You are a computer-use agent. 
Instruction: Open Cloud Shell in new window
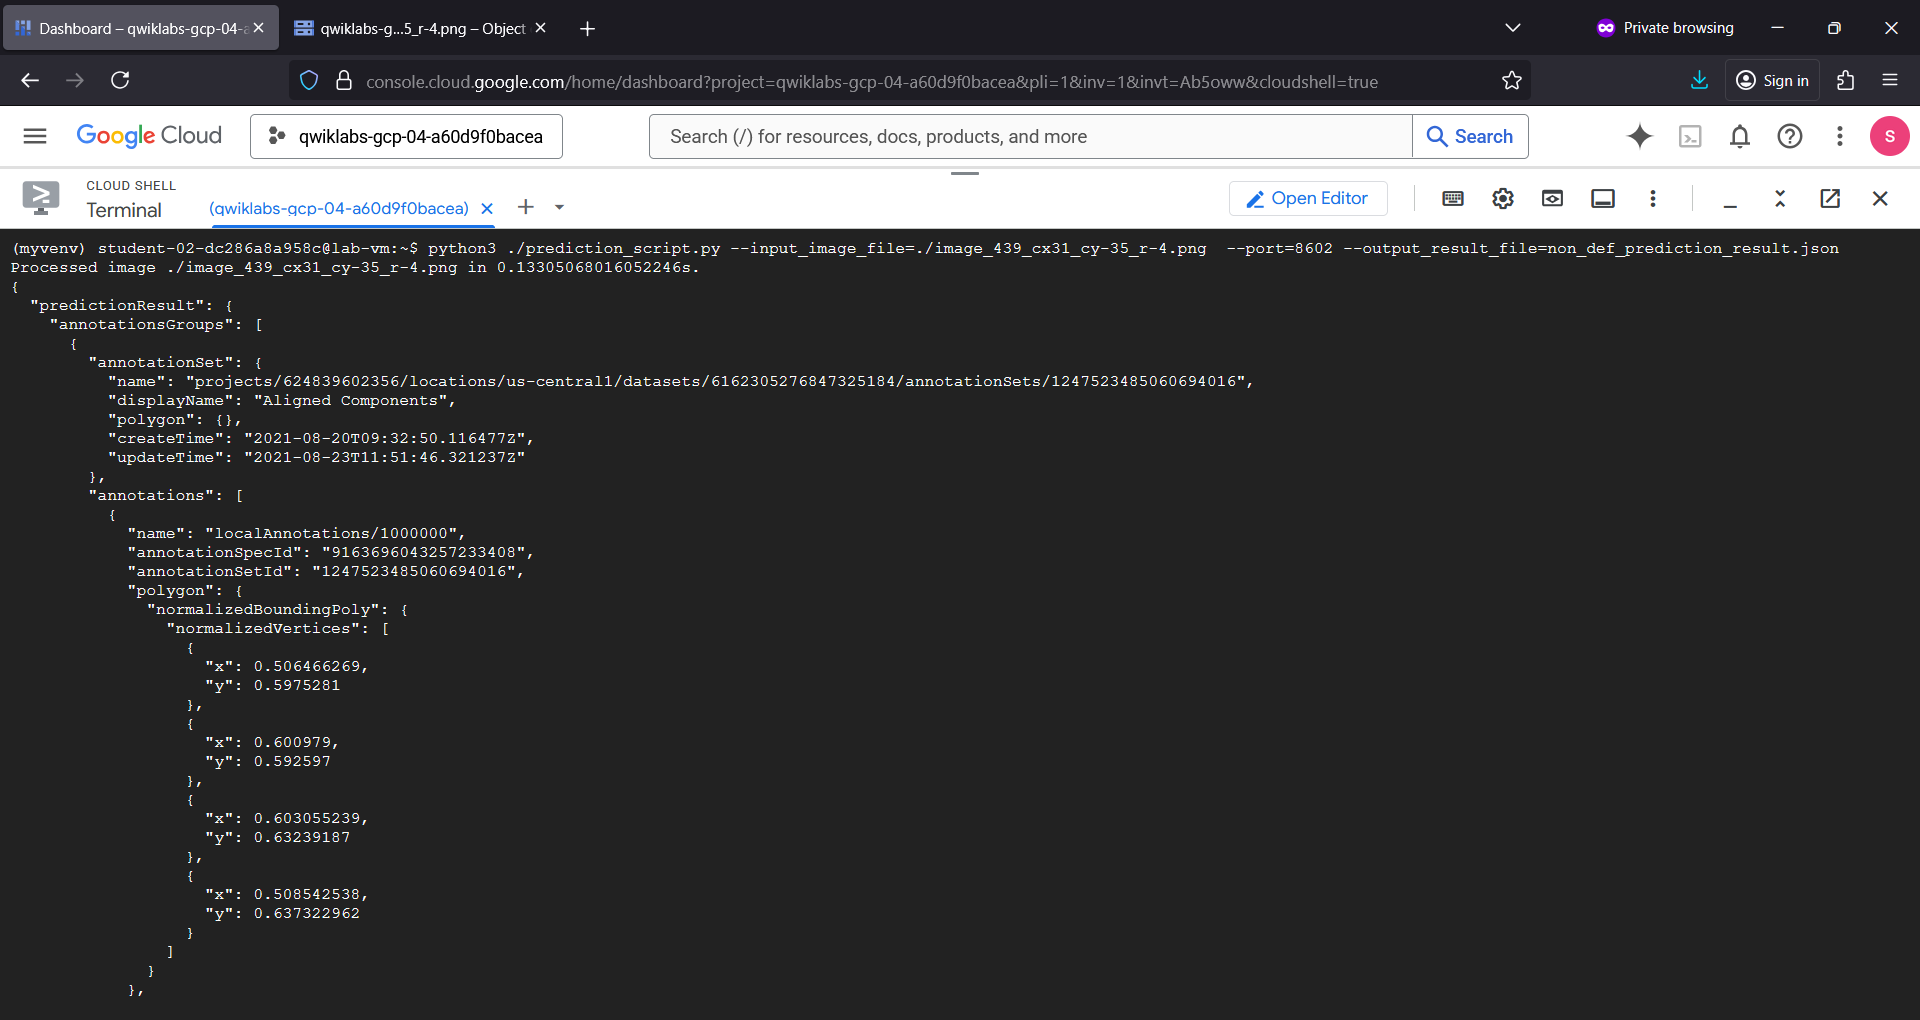tap(1830, 198)
